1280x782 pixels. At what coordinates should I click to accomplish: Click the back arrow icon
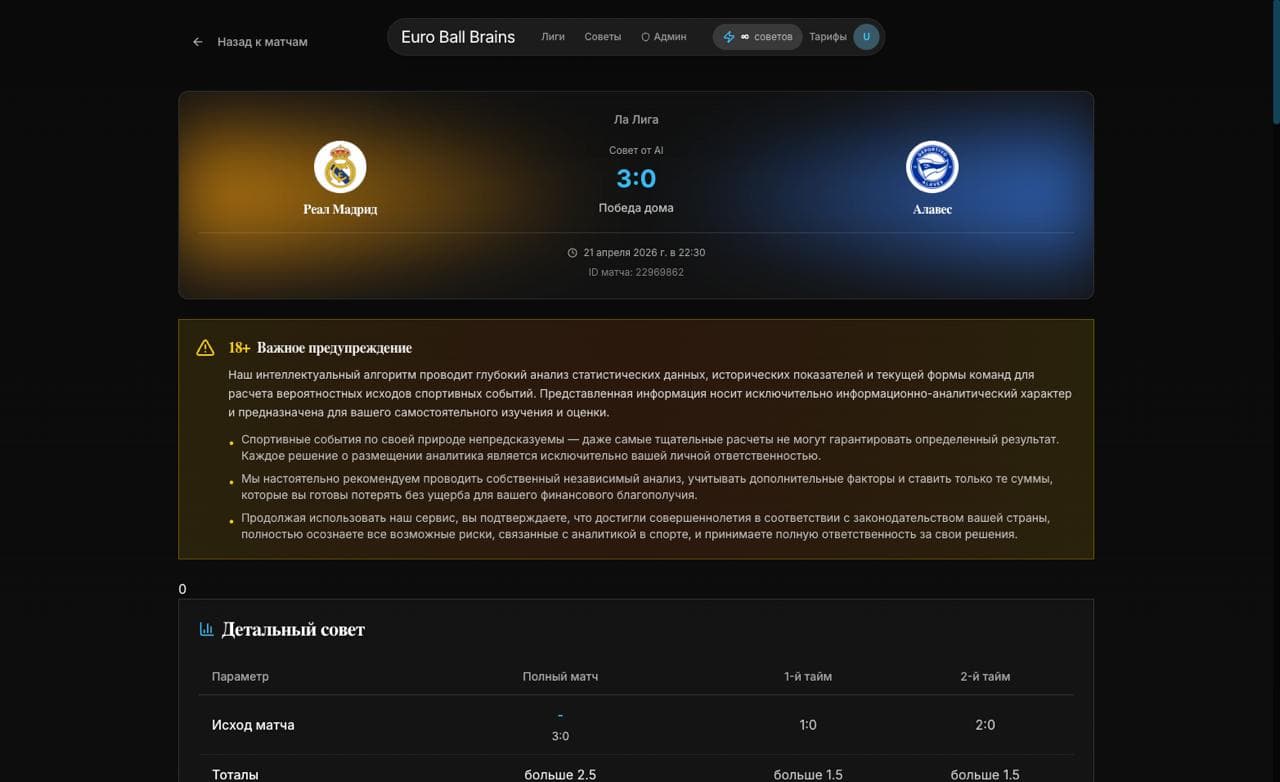point(198,42)
